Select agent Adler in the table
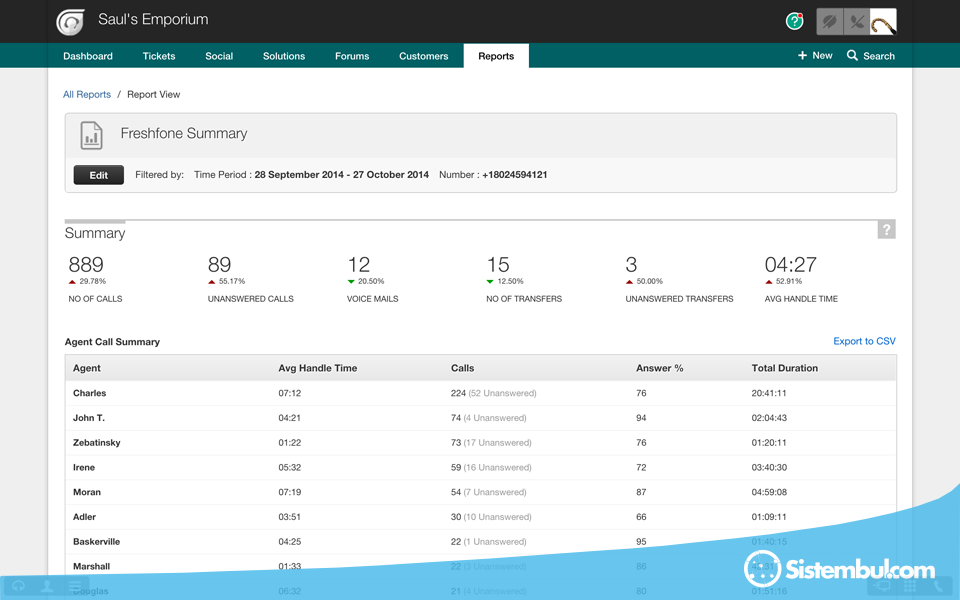The image size is (960, 600). (x=84, y=517)
